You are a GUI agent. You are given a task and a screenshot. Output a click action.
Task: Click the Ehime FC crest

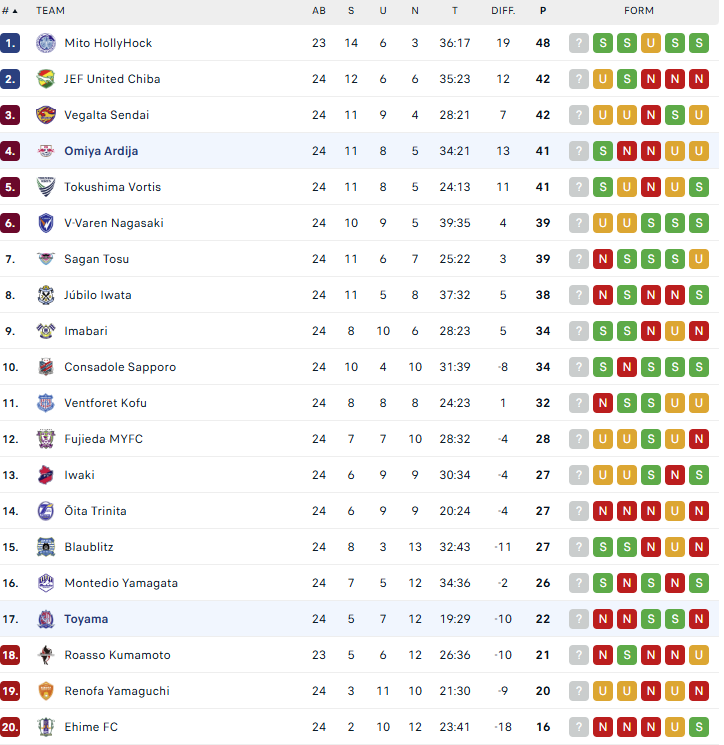click(x=46, y=727)
